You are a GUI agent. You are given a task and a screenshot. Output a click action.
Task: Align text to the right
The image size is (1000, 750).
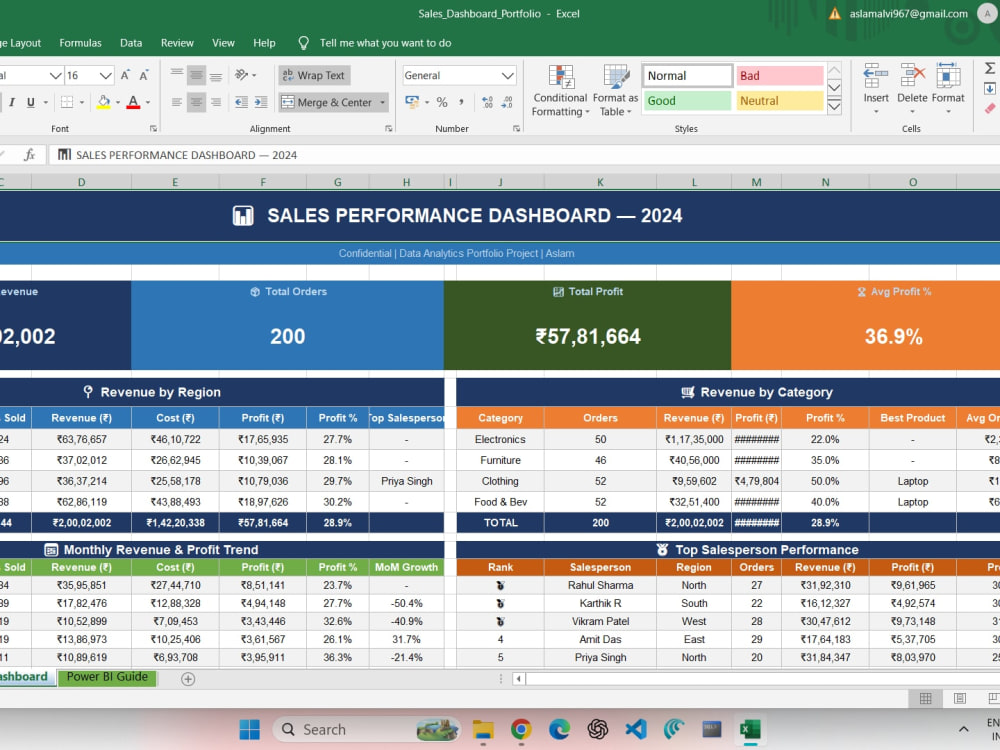[216, 102]
